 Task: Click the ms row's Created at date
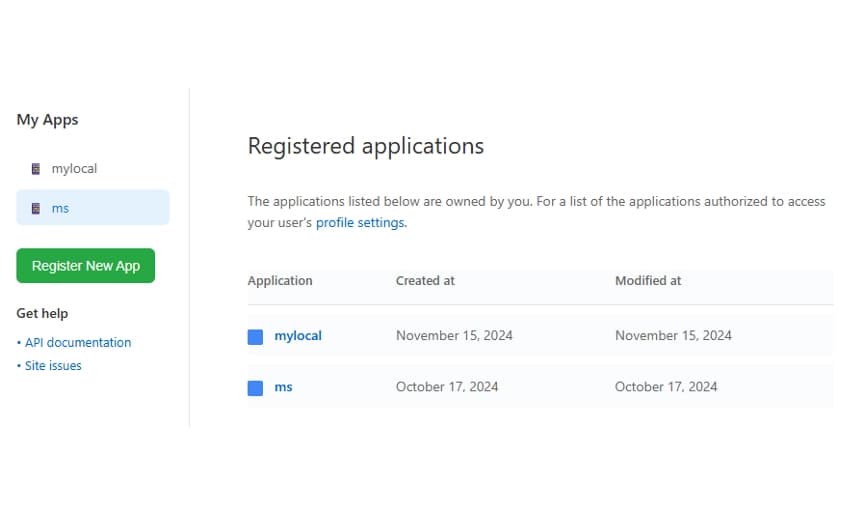pyautogui.click(x=447, y=387)
